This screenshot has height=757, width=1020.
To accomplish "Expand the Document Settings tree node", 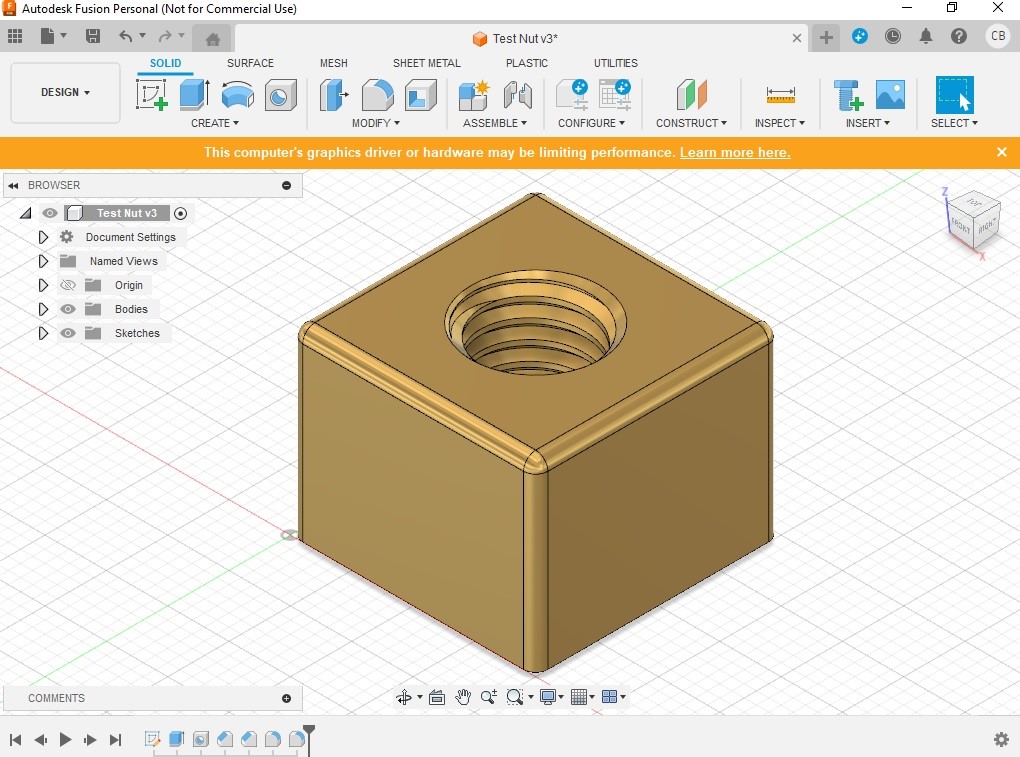I will pos(43,237).
